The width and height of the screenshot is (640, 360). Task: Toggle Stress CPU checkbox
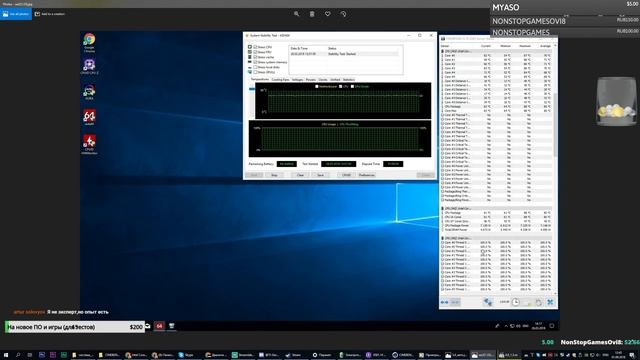coord(255,47)
